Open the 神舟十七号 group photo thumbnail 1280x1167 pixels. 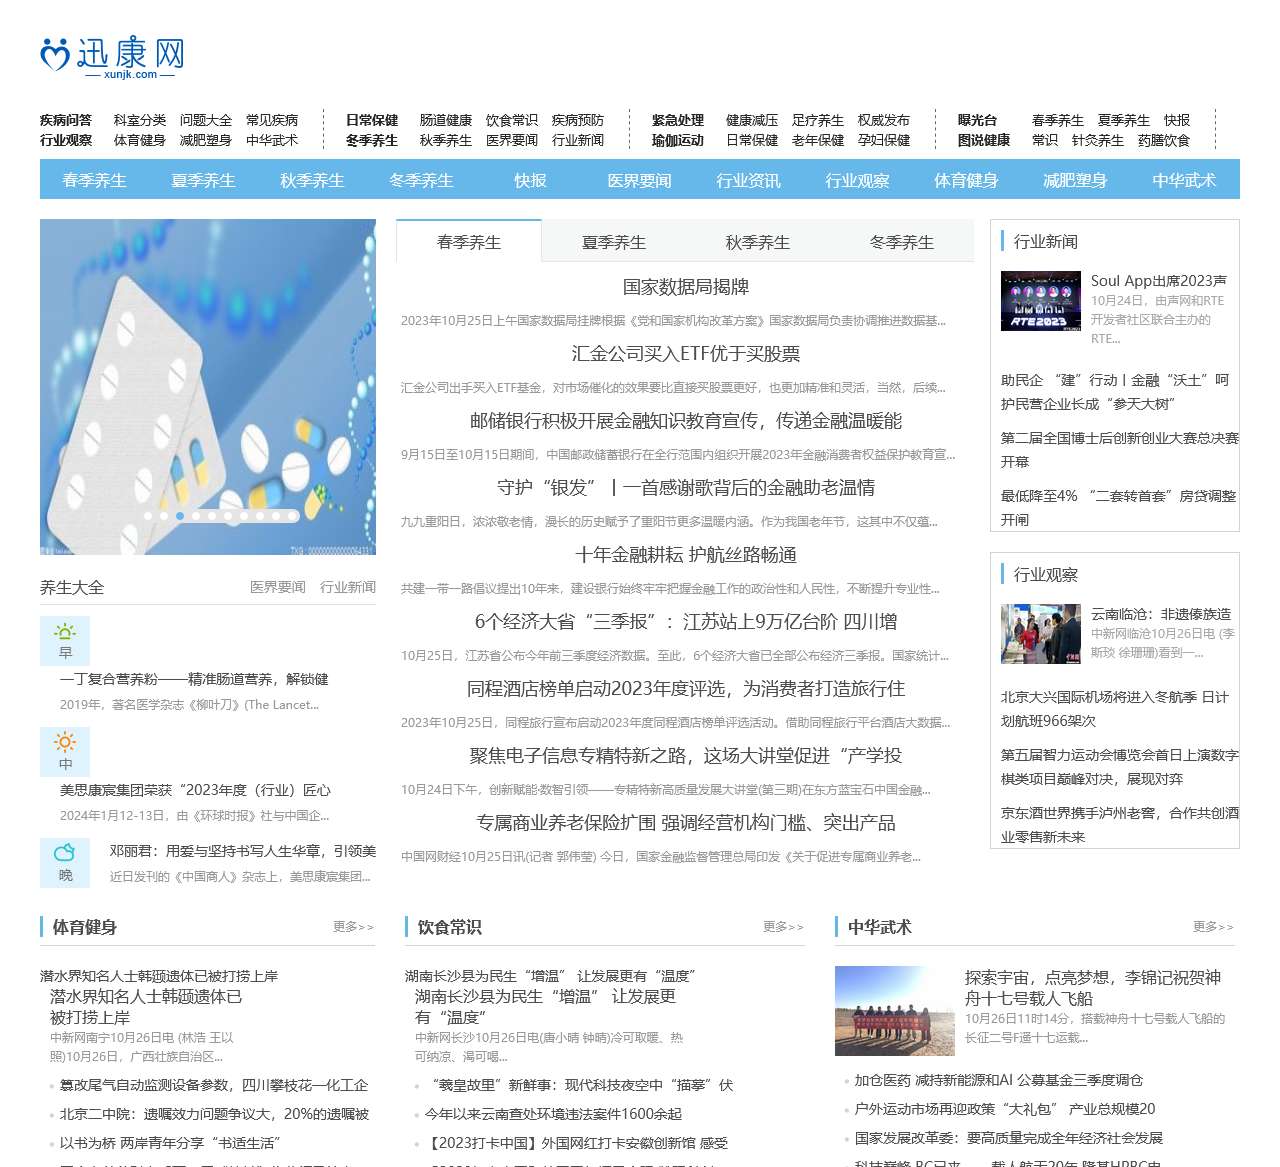[895, 1011]
